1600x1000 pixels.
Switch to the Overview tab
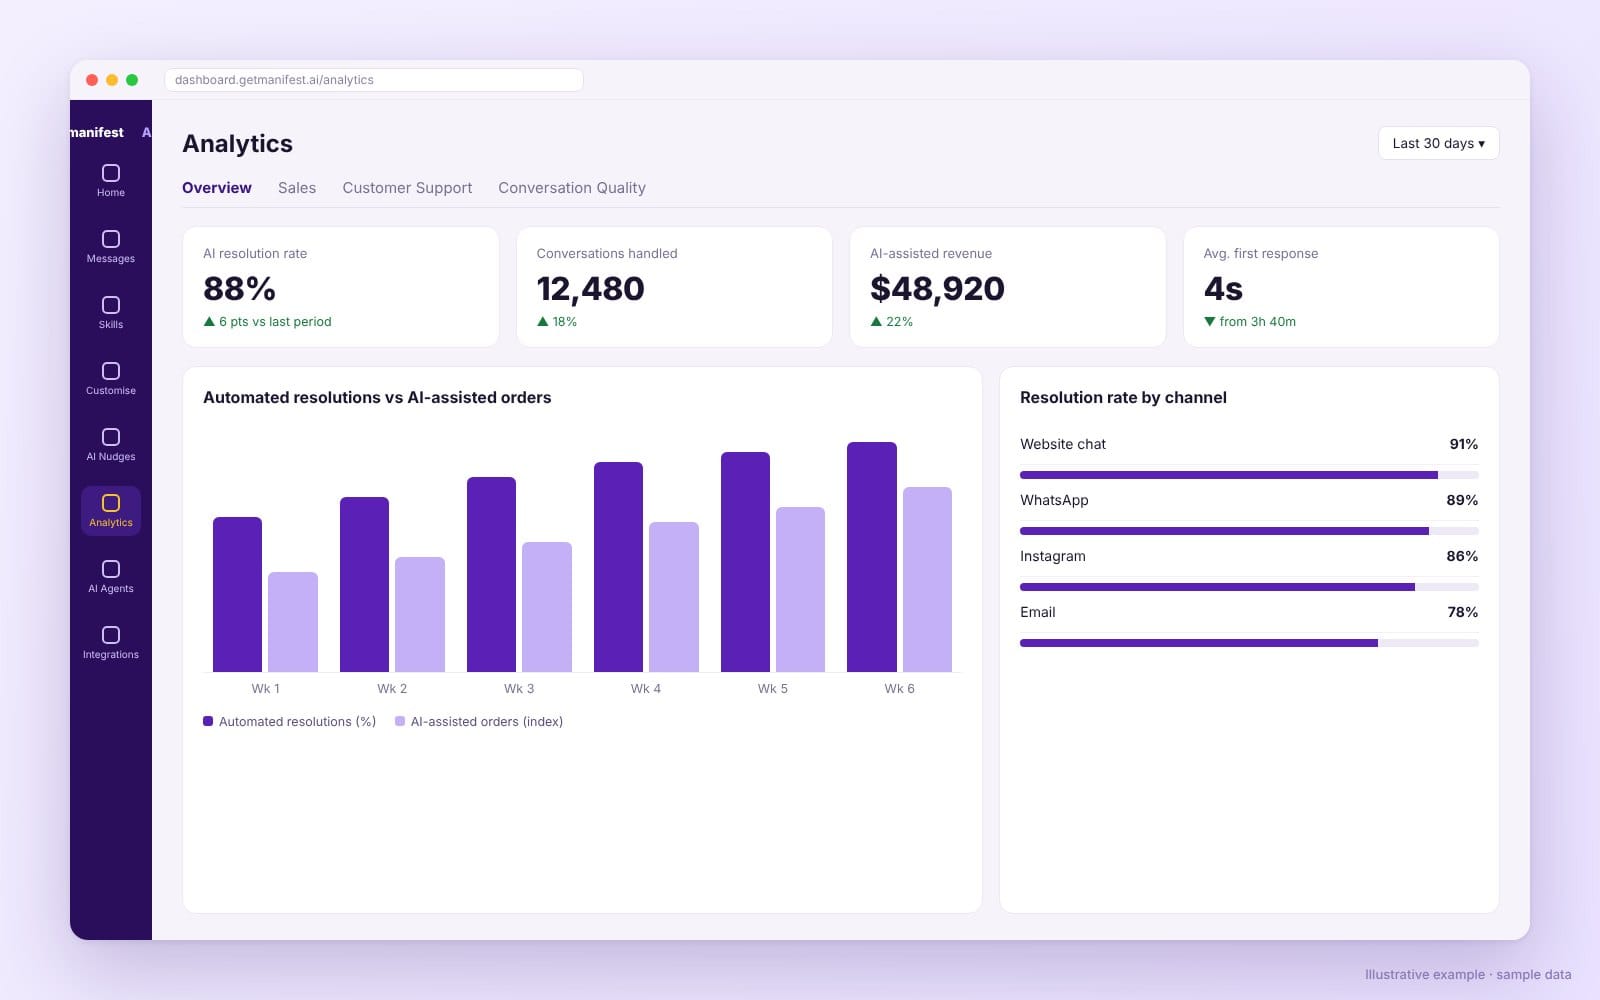click(217, 188)
